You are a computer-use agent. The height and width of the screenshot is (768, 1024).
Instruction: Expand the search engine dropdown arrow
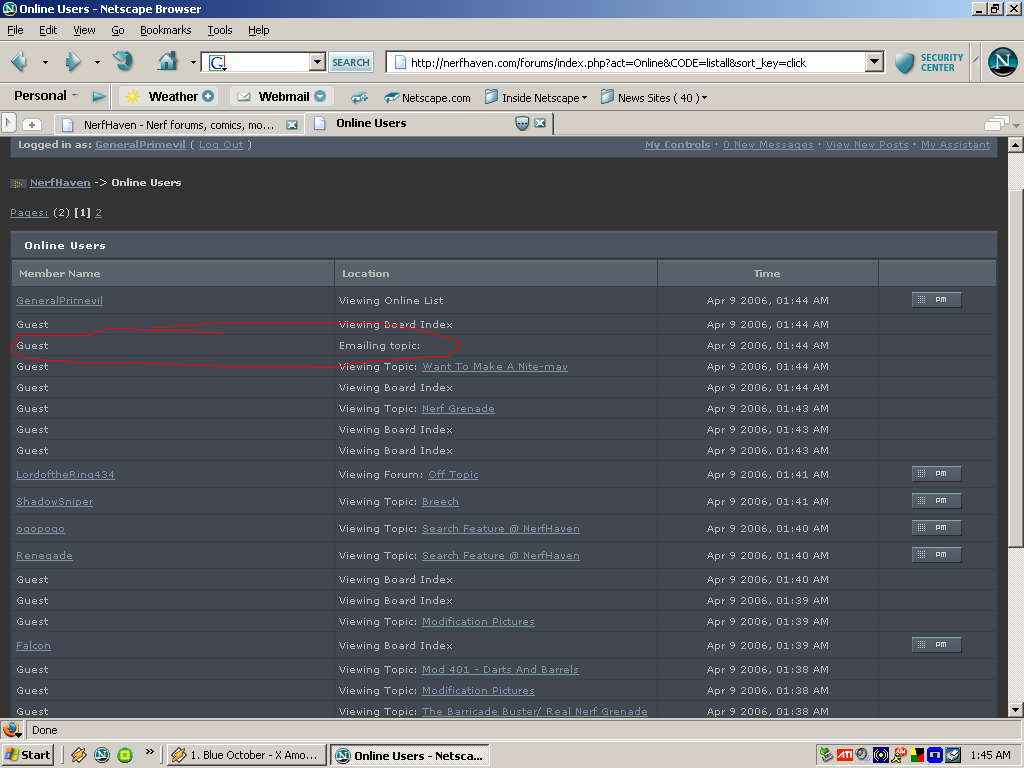point(317,62)
